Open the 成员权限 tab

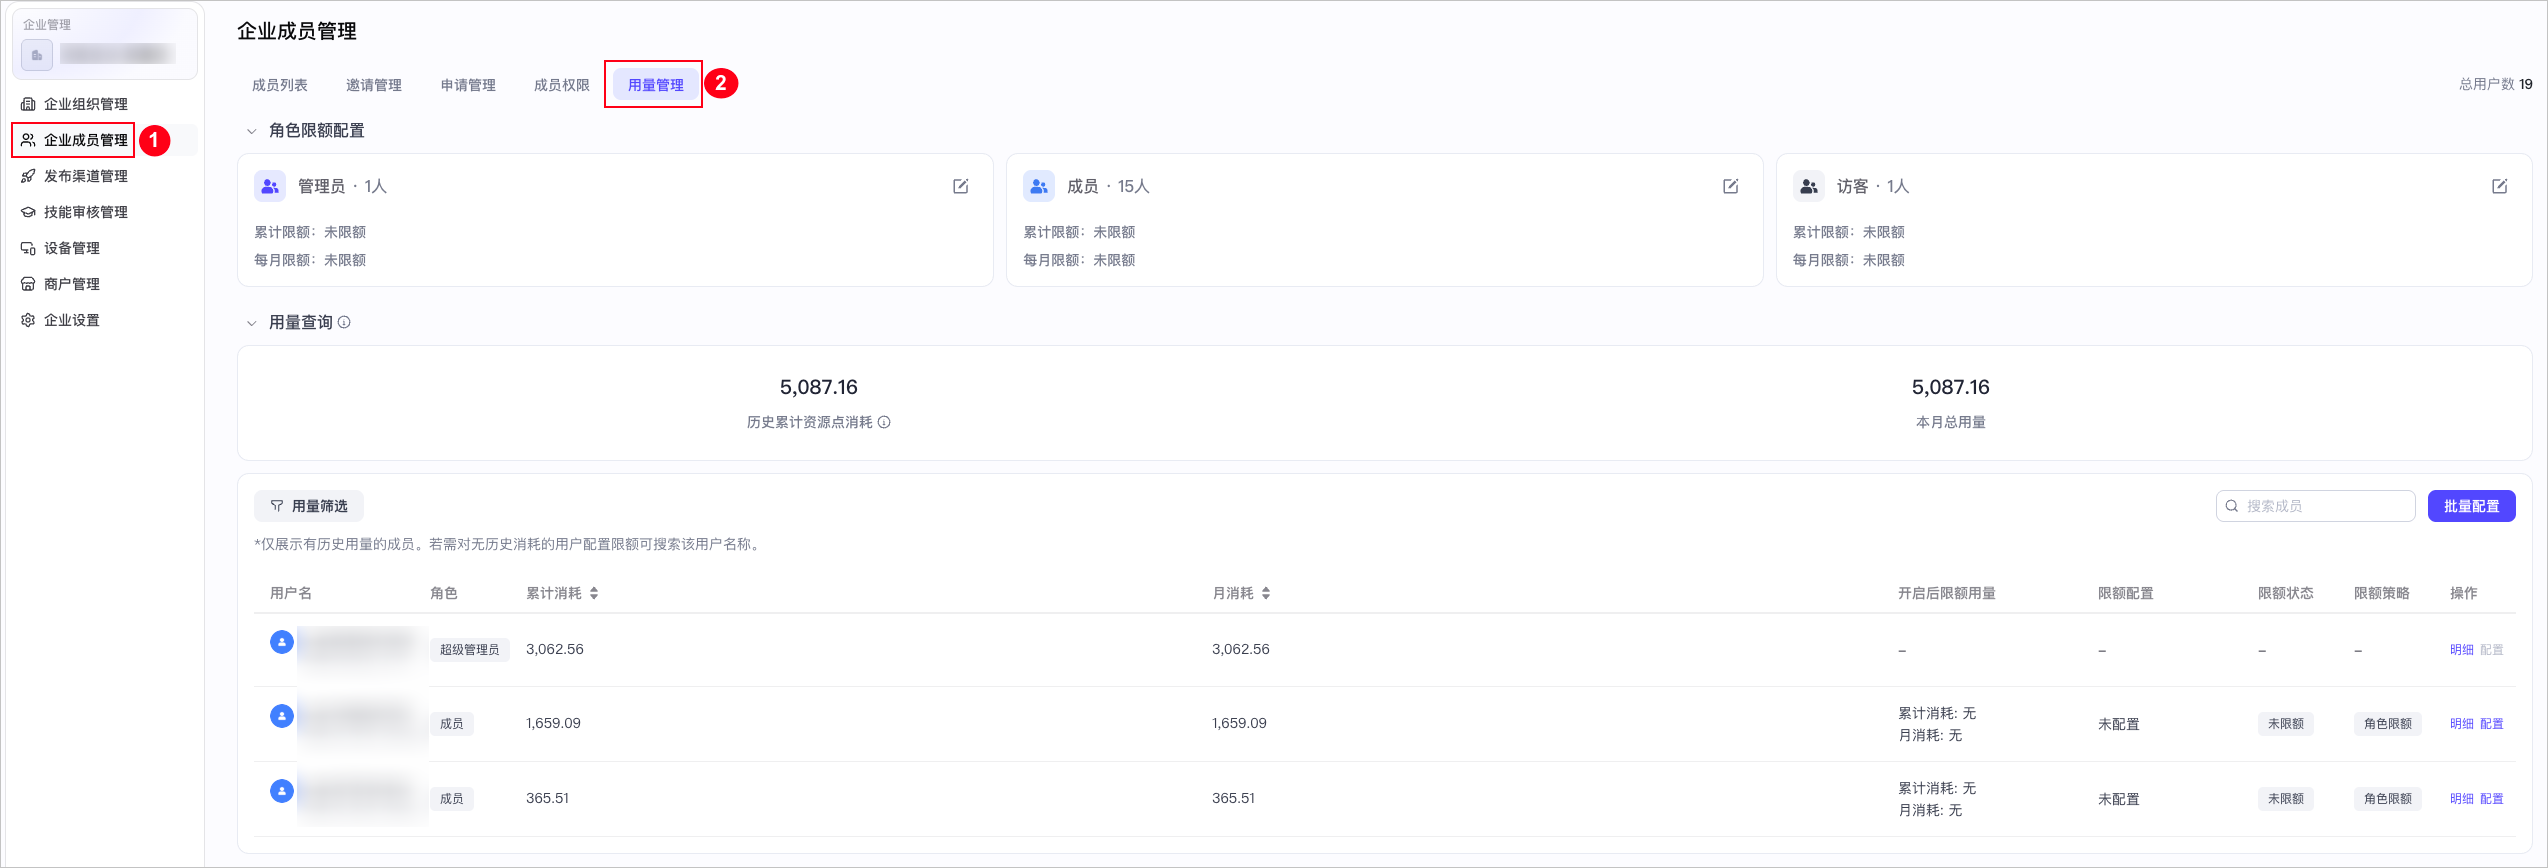pos(562,85)
